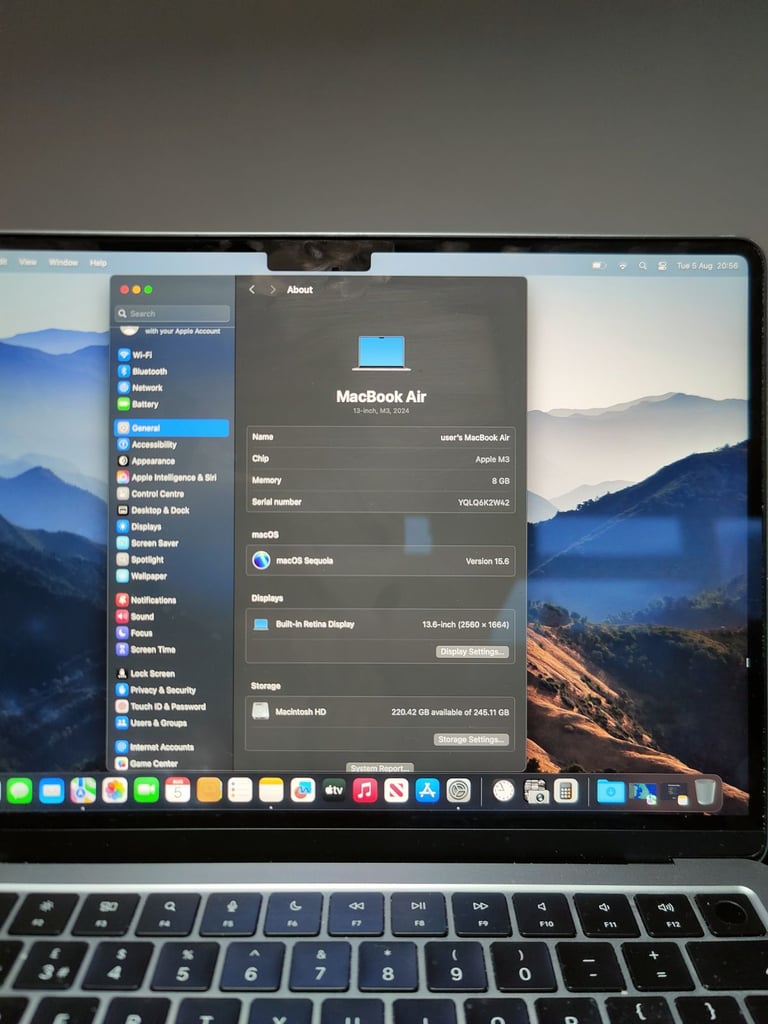This screenshot has height=1024, width=768.
Task: Edit the name "user's MacBook Air"
Action: 475,438
